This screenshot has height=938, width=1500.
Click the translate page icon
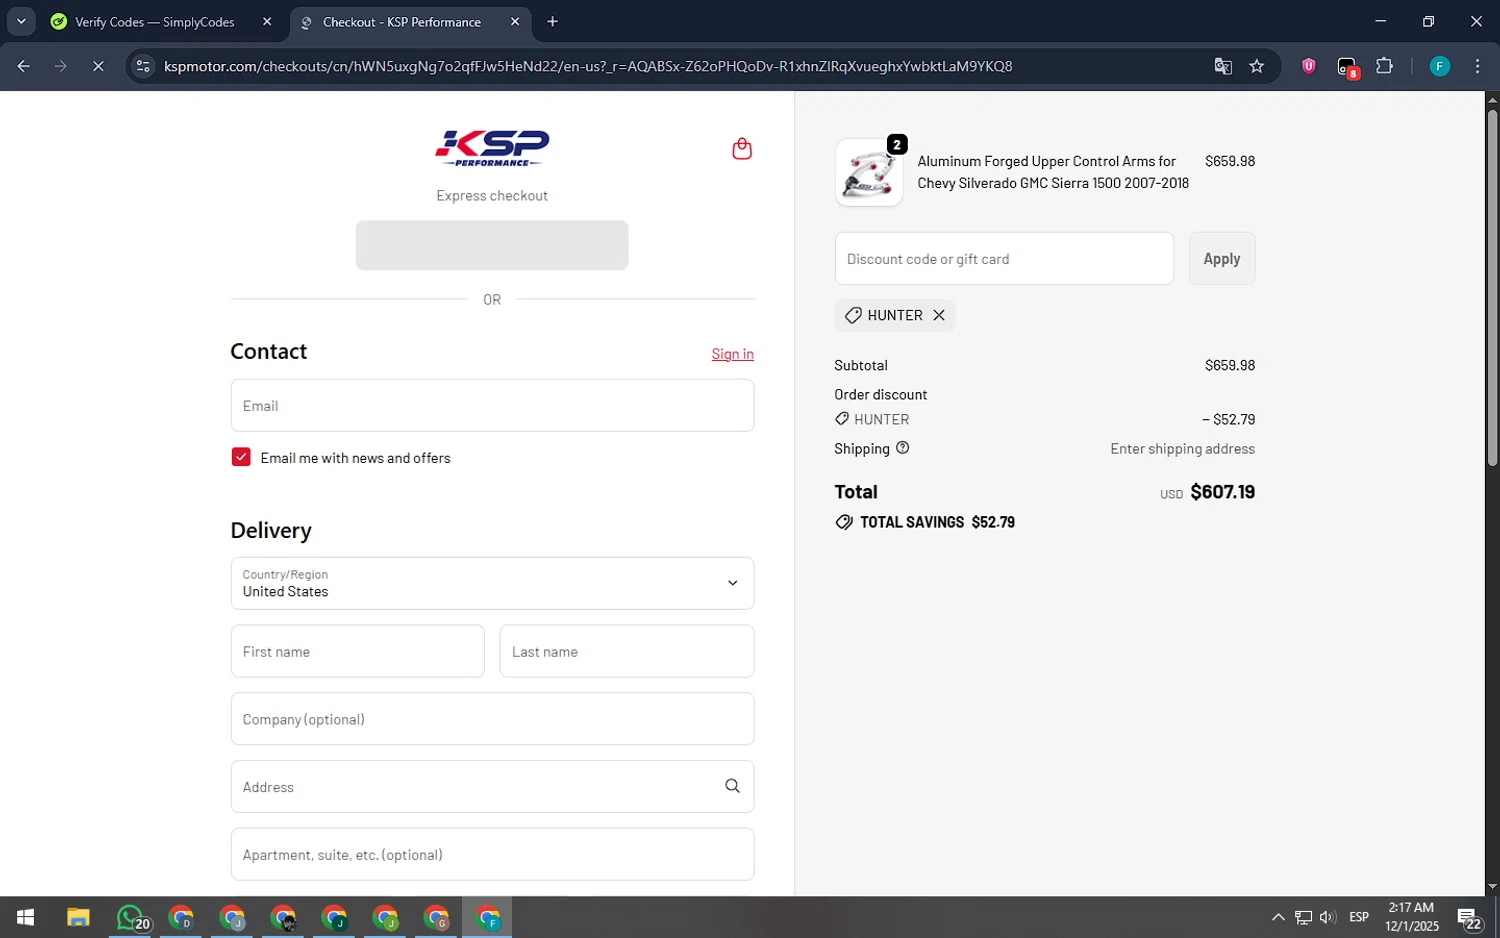pos(1222,66)
